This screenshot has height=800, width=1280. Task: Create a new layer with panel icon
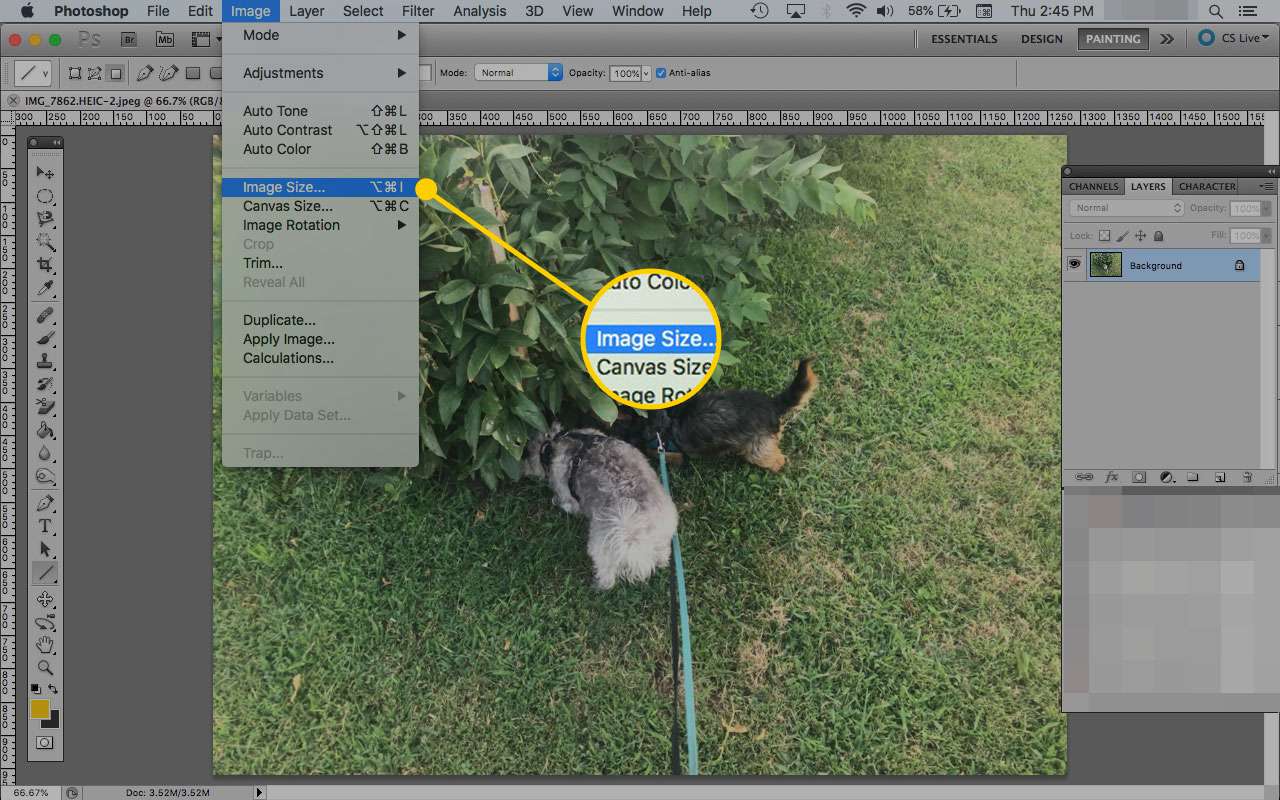coord(1220,478)
